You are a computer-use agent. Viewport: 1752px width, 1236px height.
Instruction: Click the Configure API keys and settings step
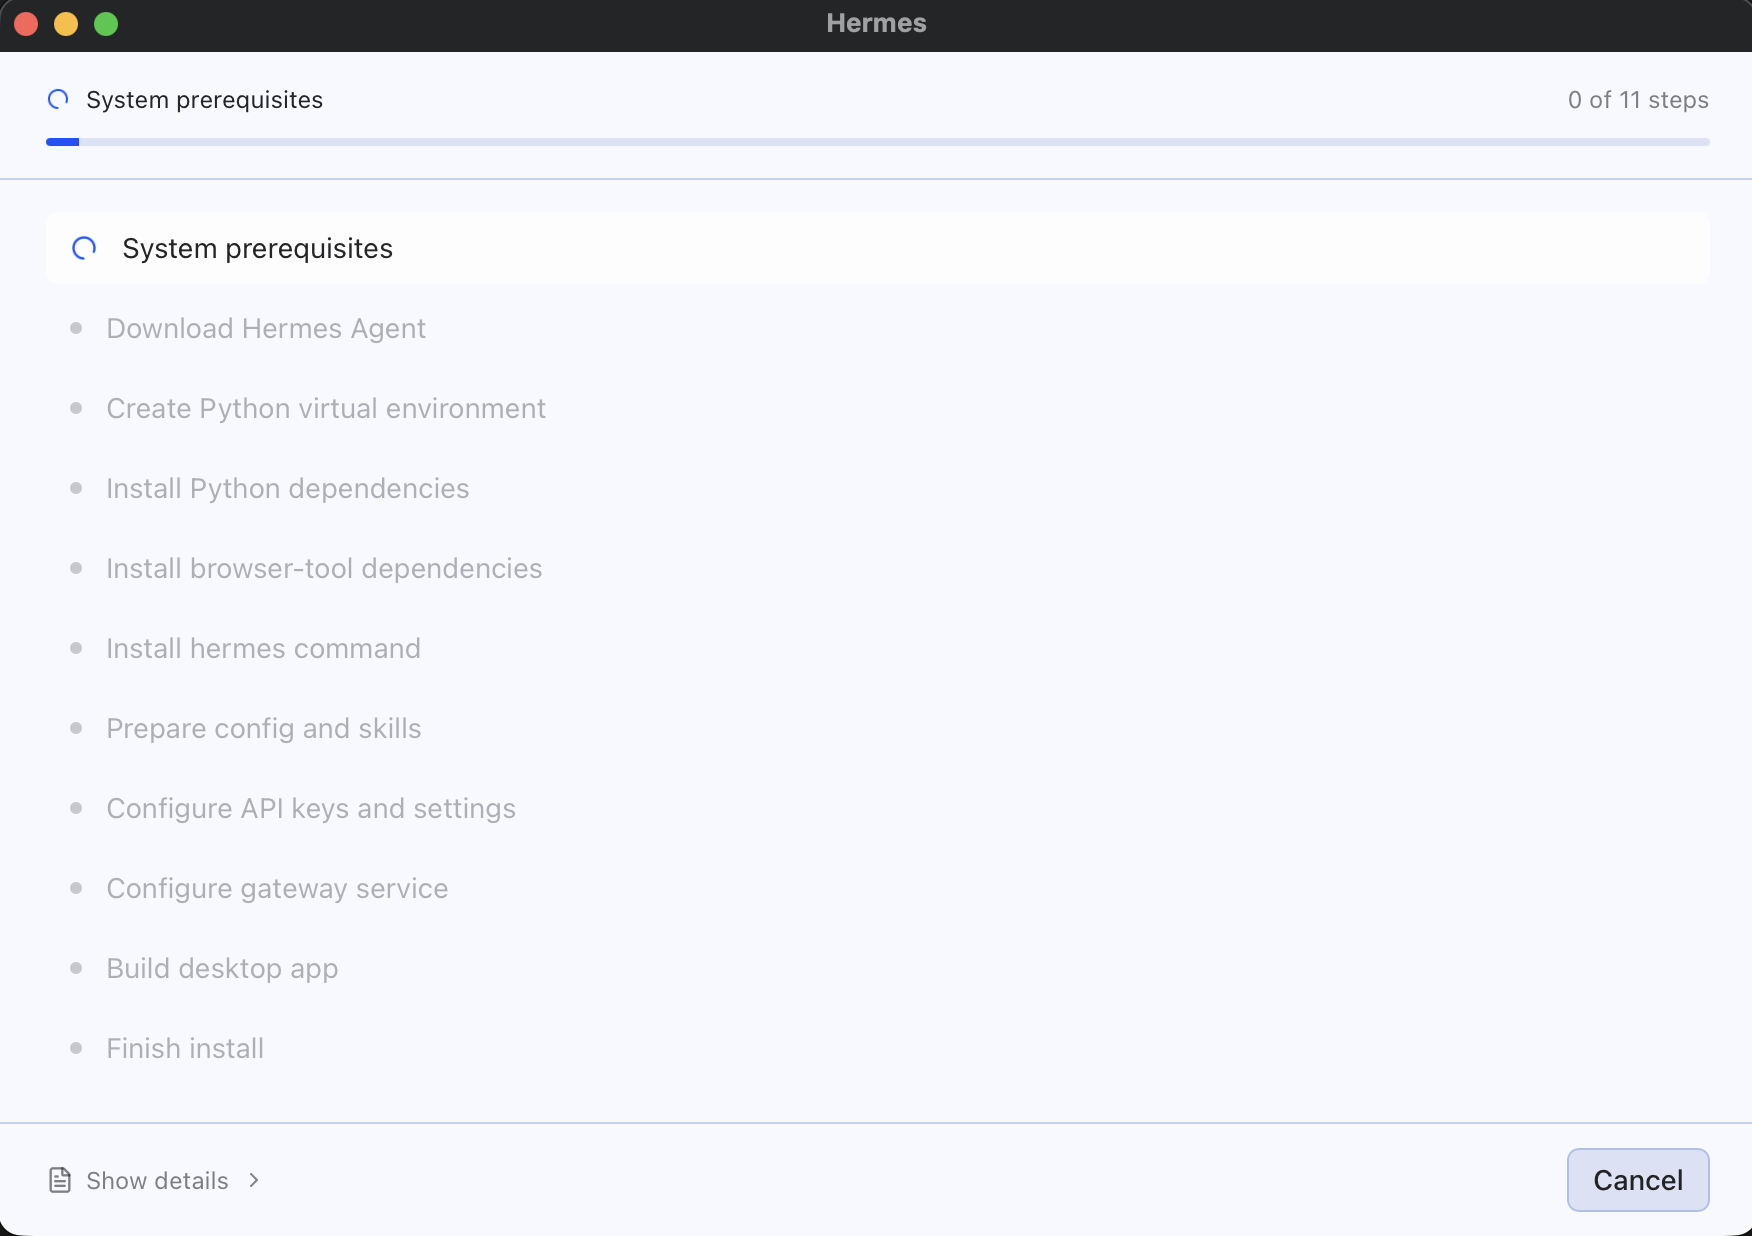(311, 808)
